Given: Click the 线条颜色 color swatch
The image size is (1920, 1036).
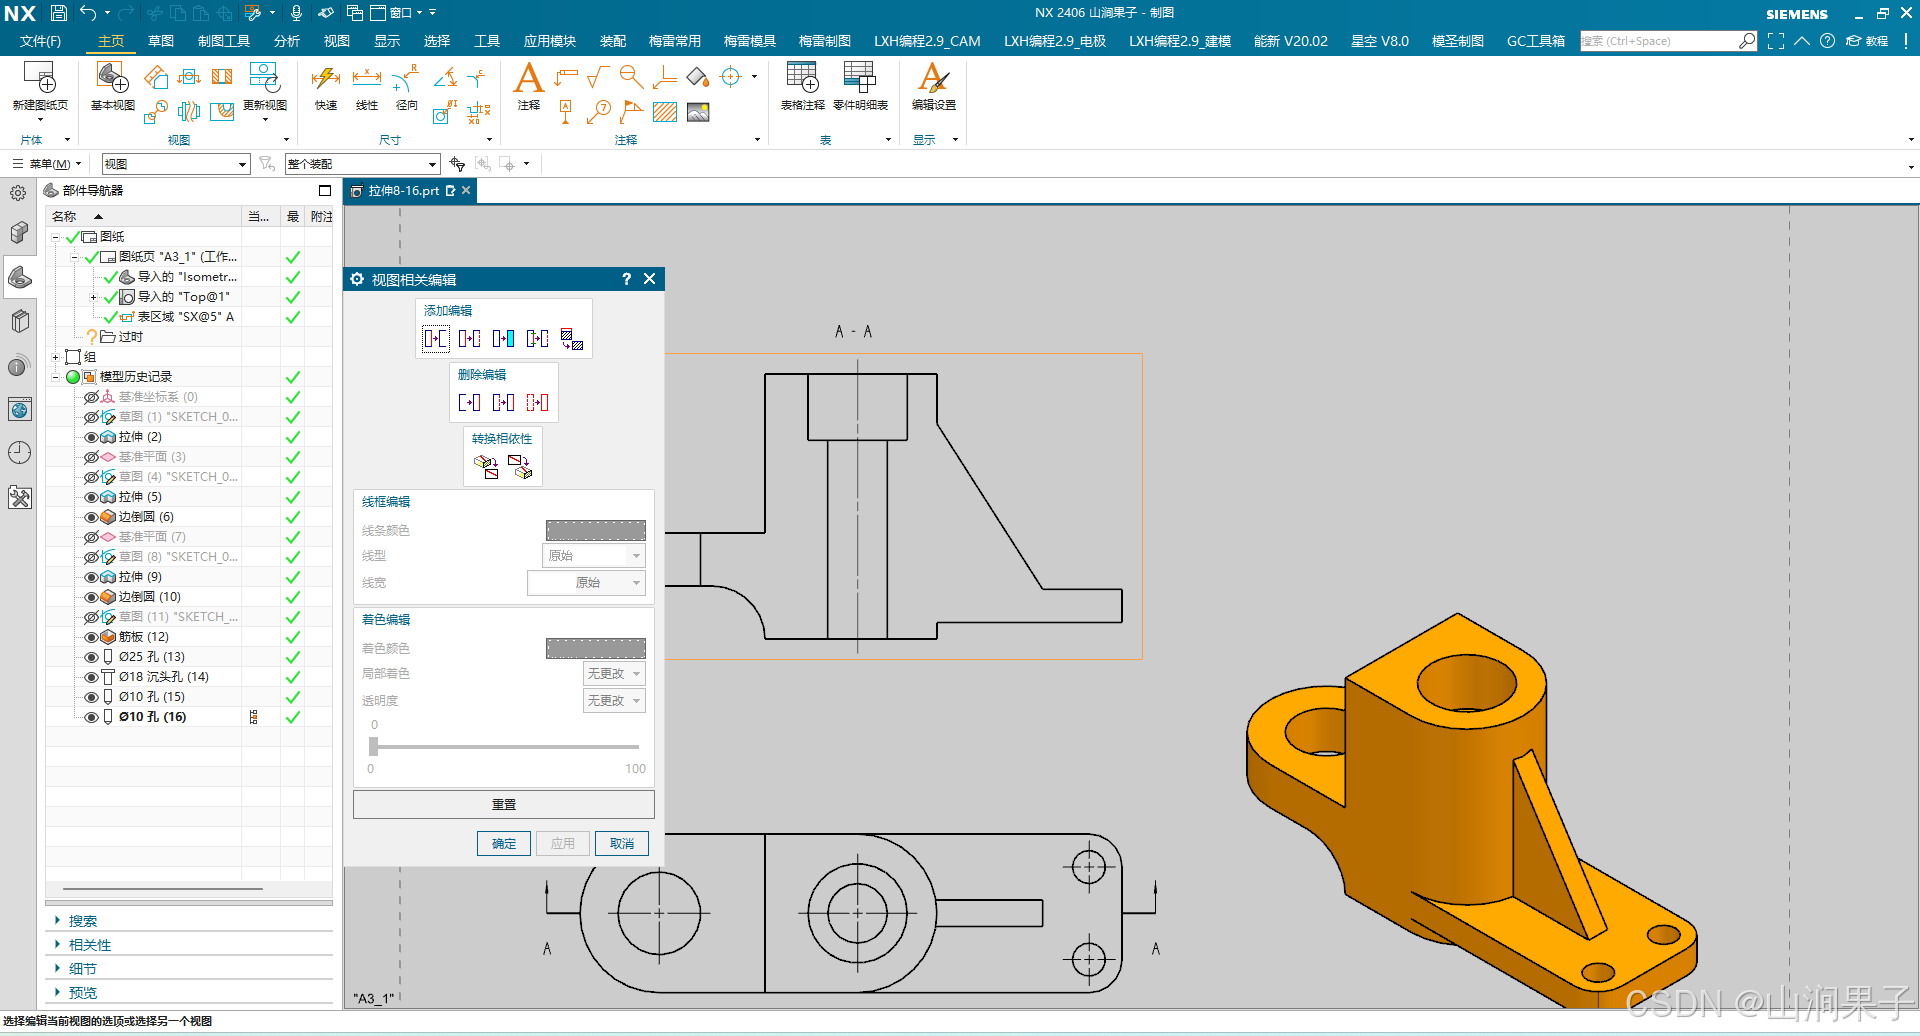Looking at the screenshot, I should coord(596,531).
